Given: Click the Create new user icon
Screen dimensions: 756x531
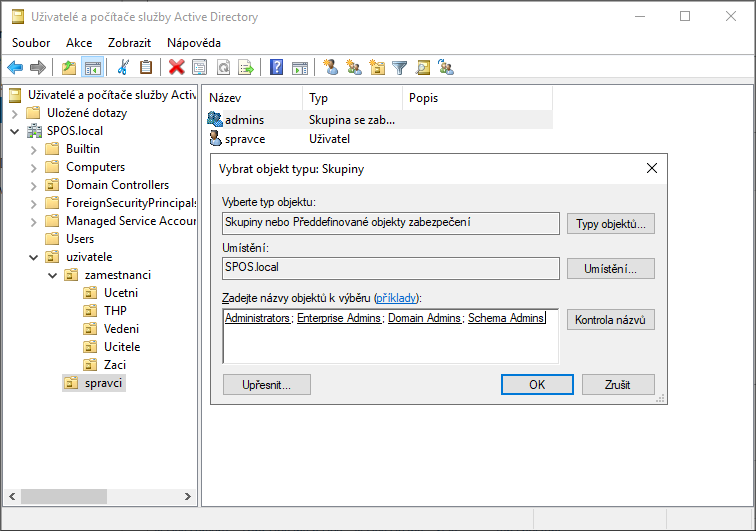Looking at the screenshot, I should (x=329, y=68).
